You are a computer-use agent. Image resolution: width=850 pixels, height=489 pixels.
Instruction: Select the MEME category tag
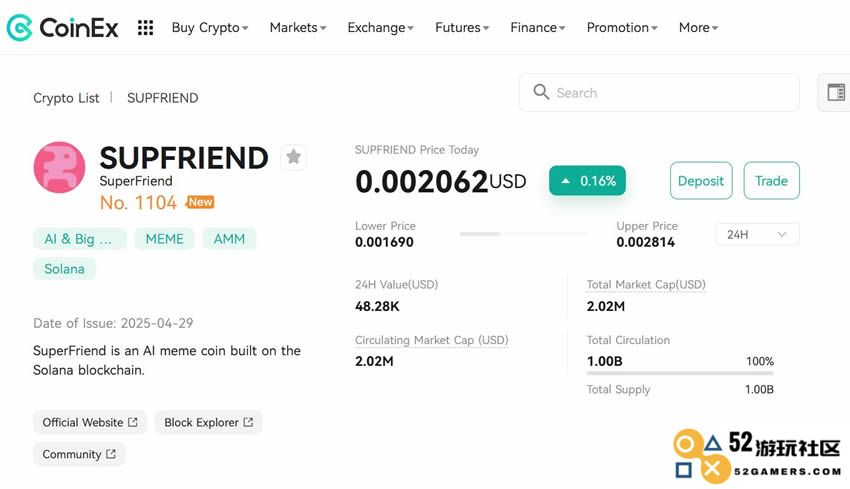(164, 239)
